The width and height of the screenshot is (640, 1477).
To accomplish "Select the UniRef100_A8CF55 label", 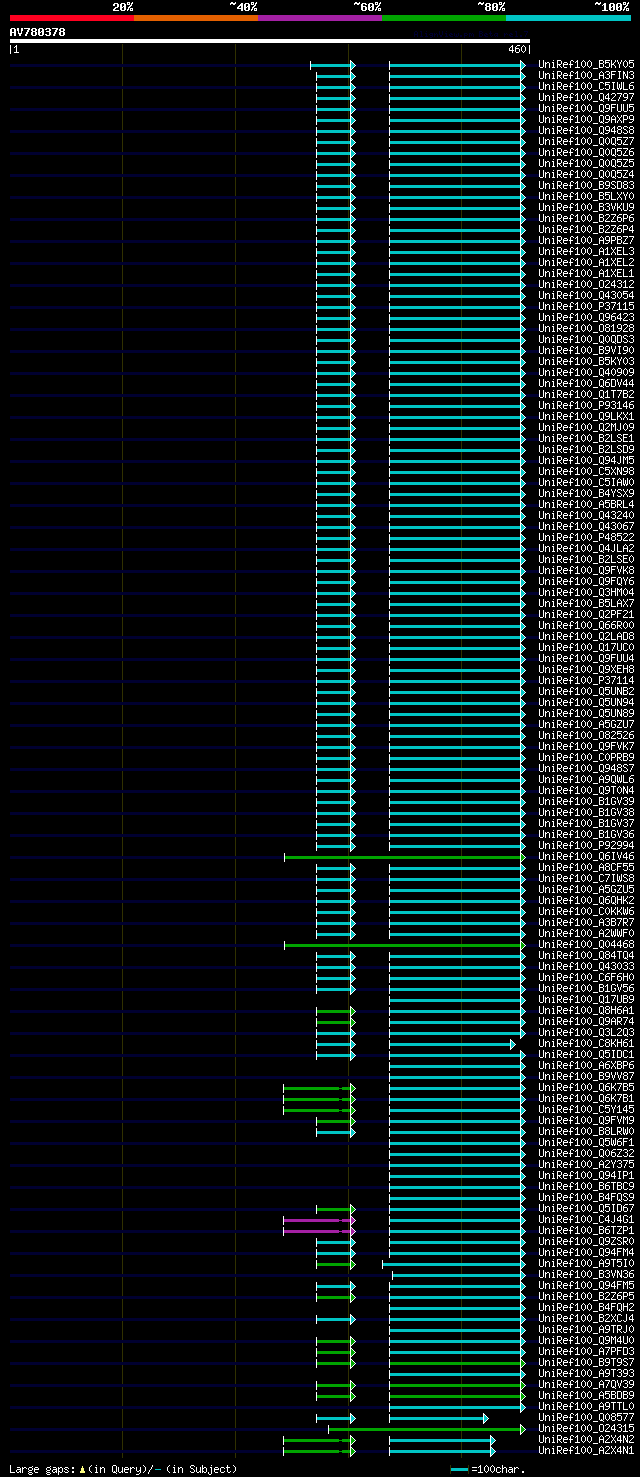I will [x=586, y=867].
